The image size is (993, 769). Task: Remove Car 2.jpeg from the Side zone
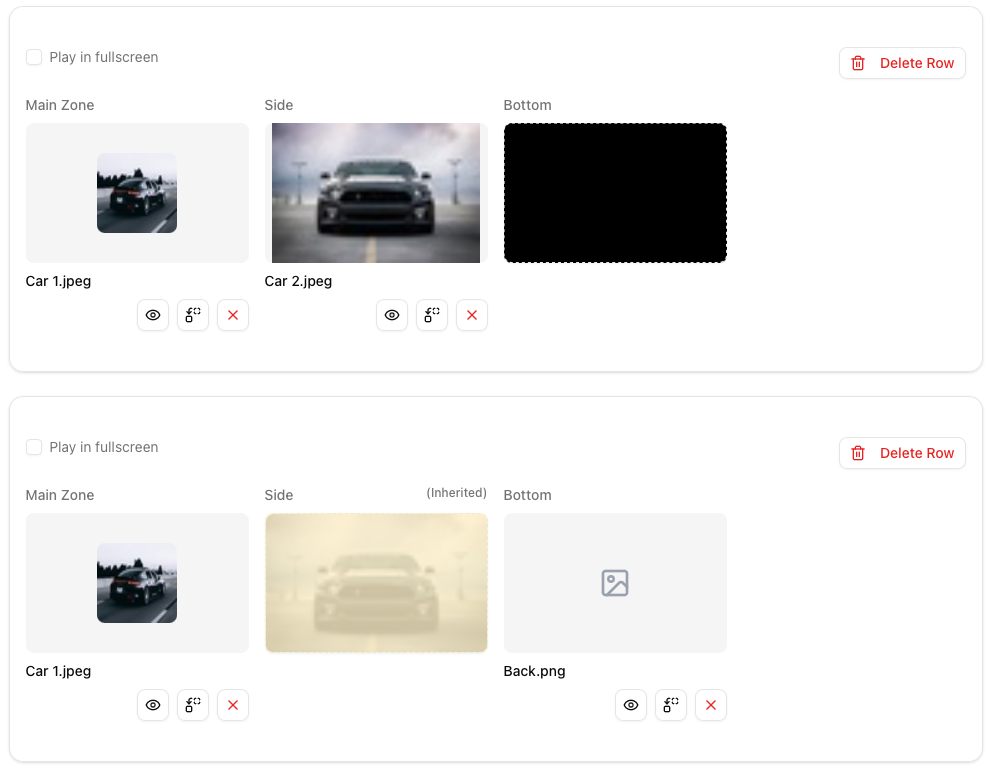472,315
